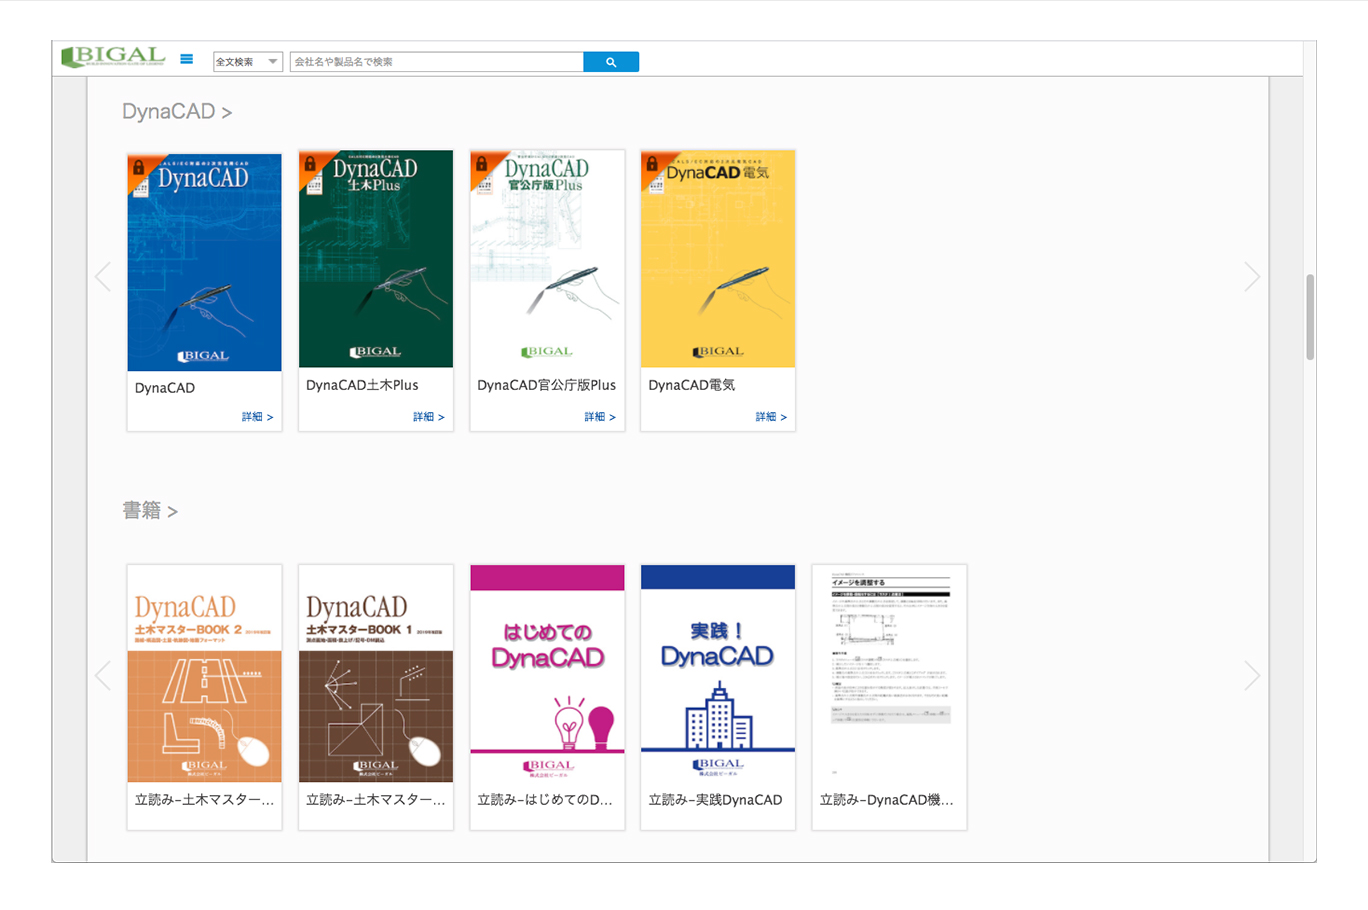Open the yellow DynaCAD電気 catalog cover
1368x910 pixels.
tap(718, 260)
